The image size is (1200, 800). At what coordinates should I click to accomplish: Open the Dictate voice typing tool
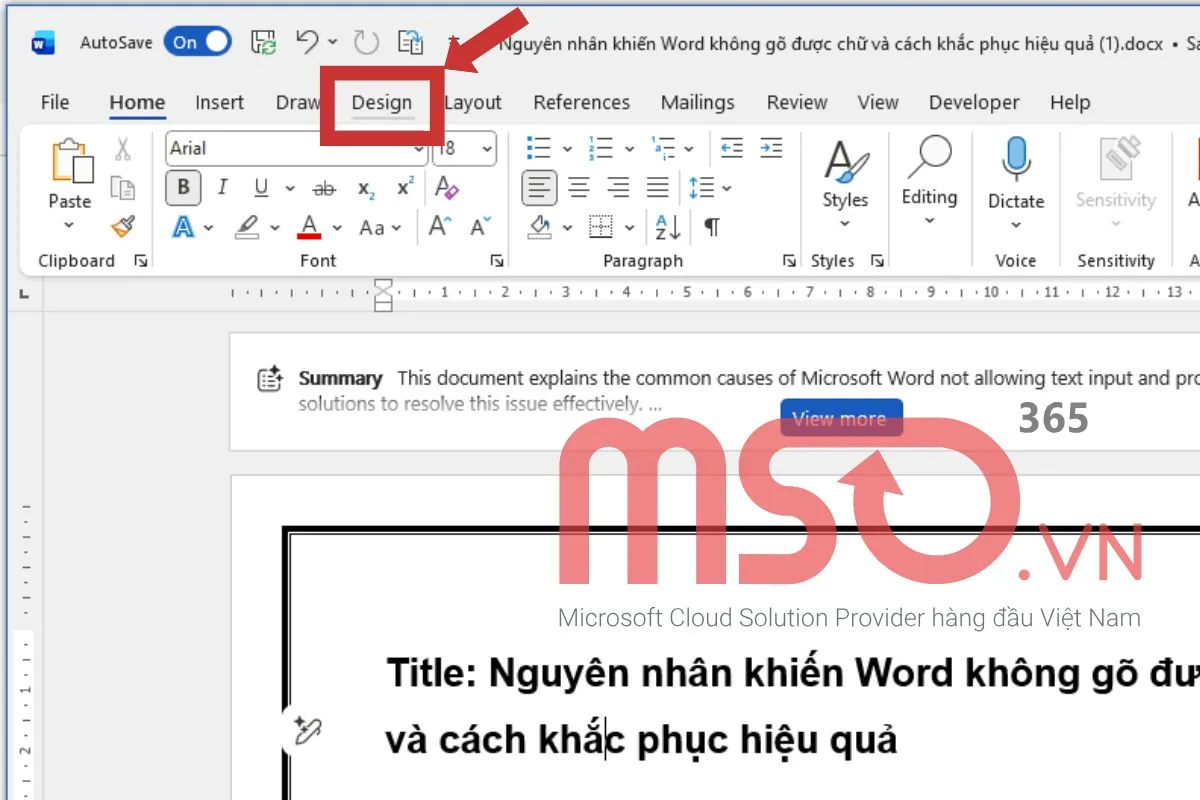click(1016, 185)
